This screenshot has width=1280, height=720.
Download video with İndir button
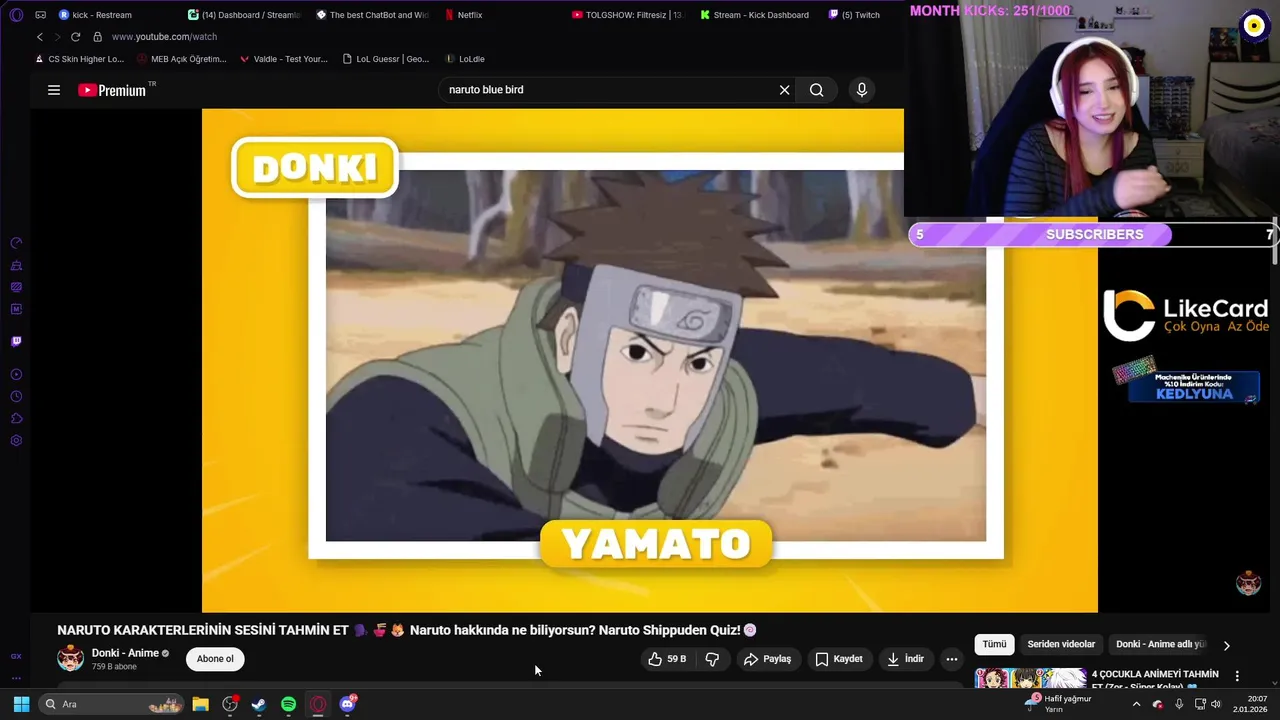(906, 659)
